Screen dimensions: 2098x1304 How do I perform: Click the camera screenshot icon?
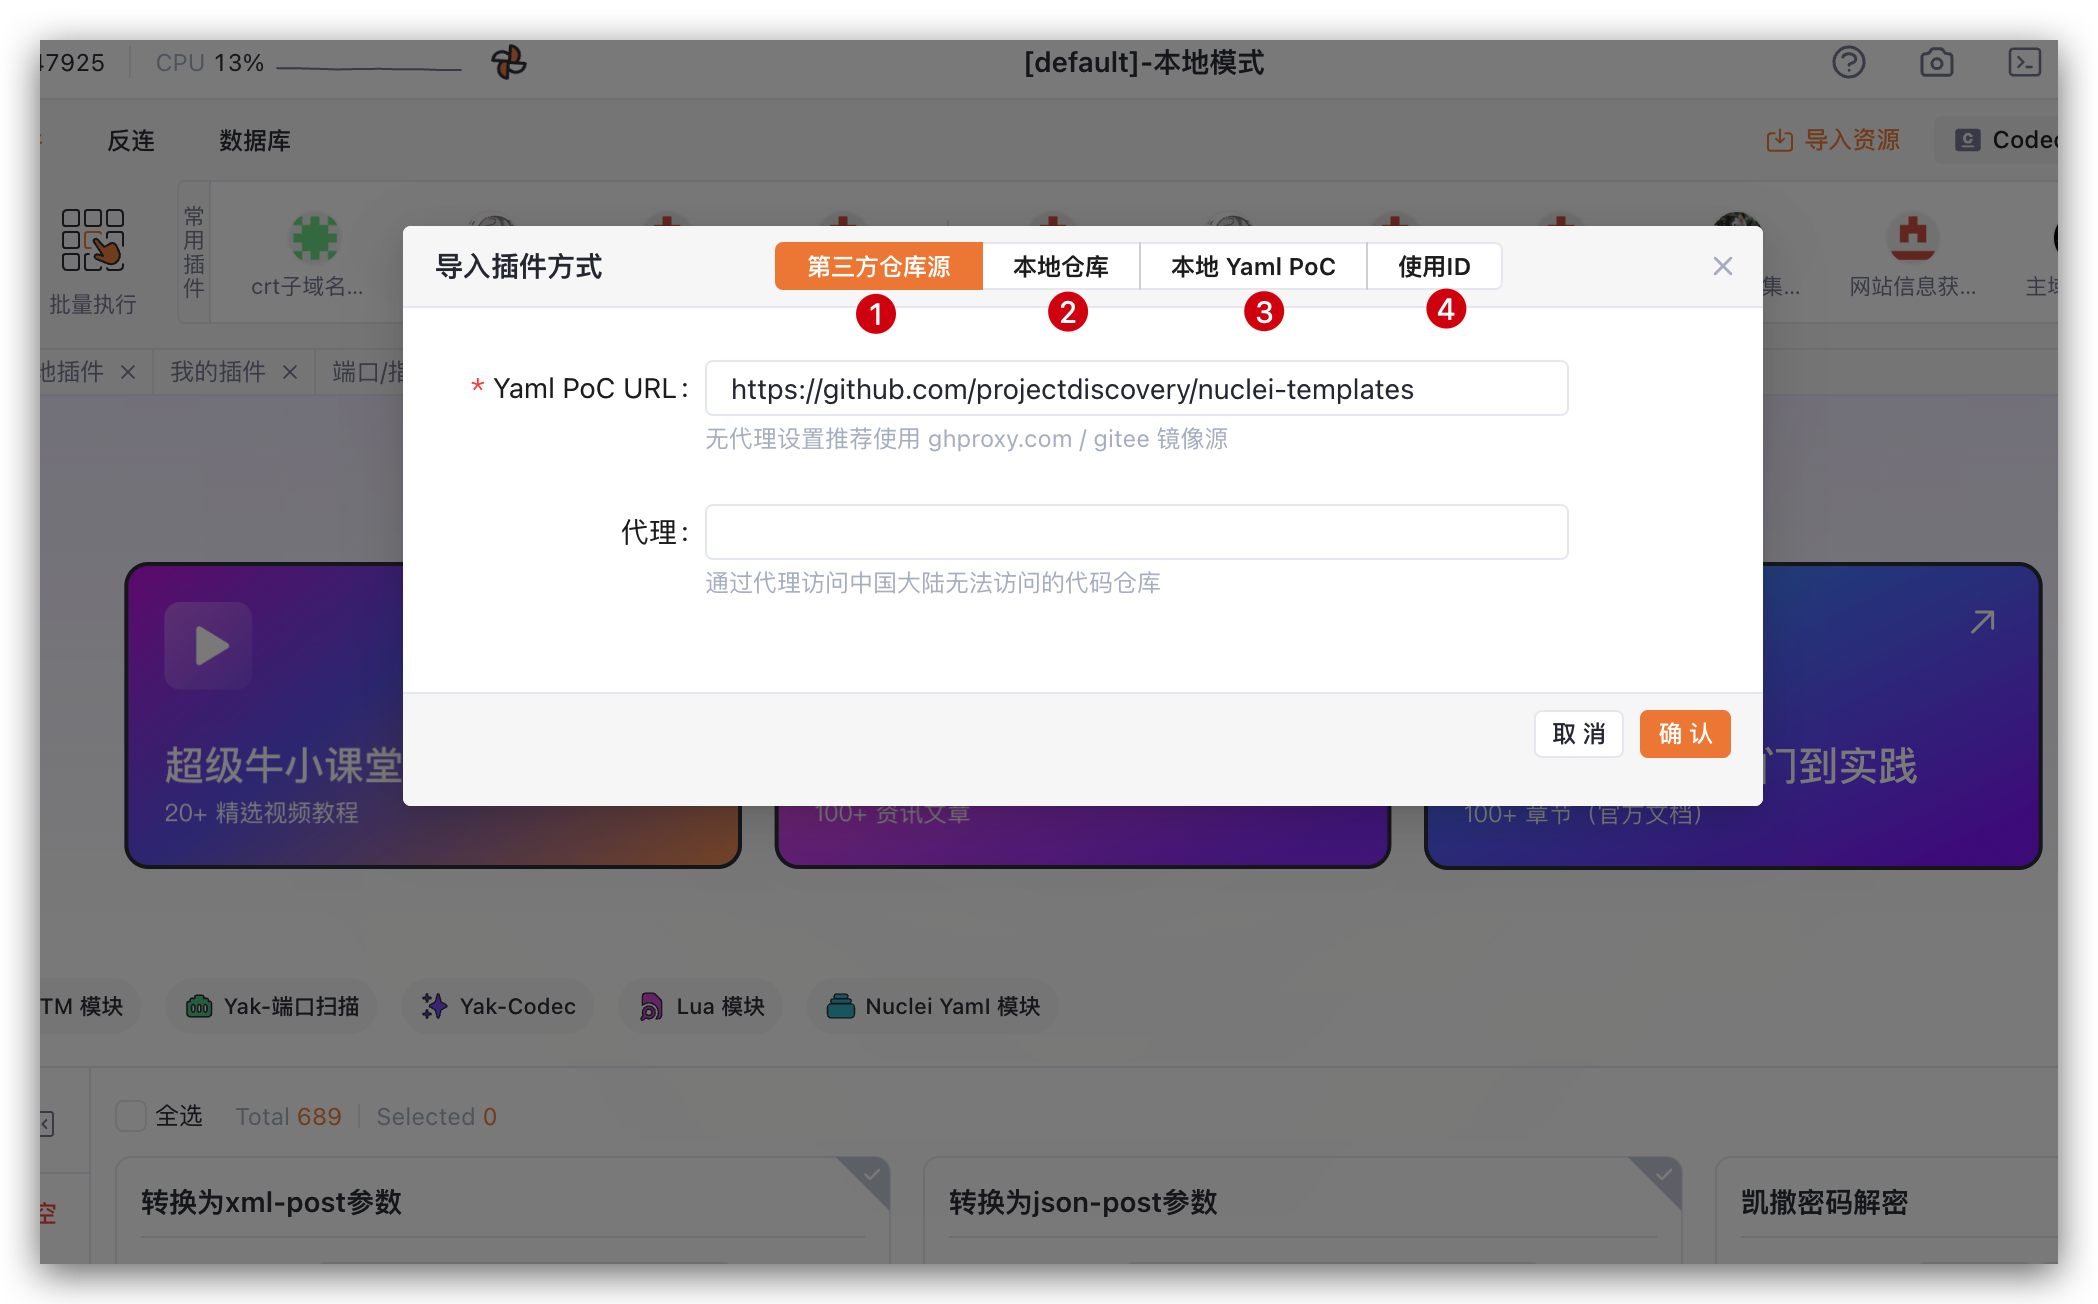tap(1936, 63)
